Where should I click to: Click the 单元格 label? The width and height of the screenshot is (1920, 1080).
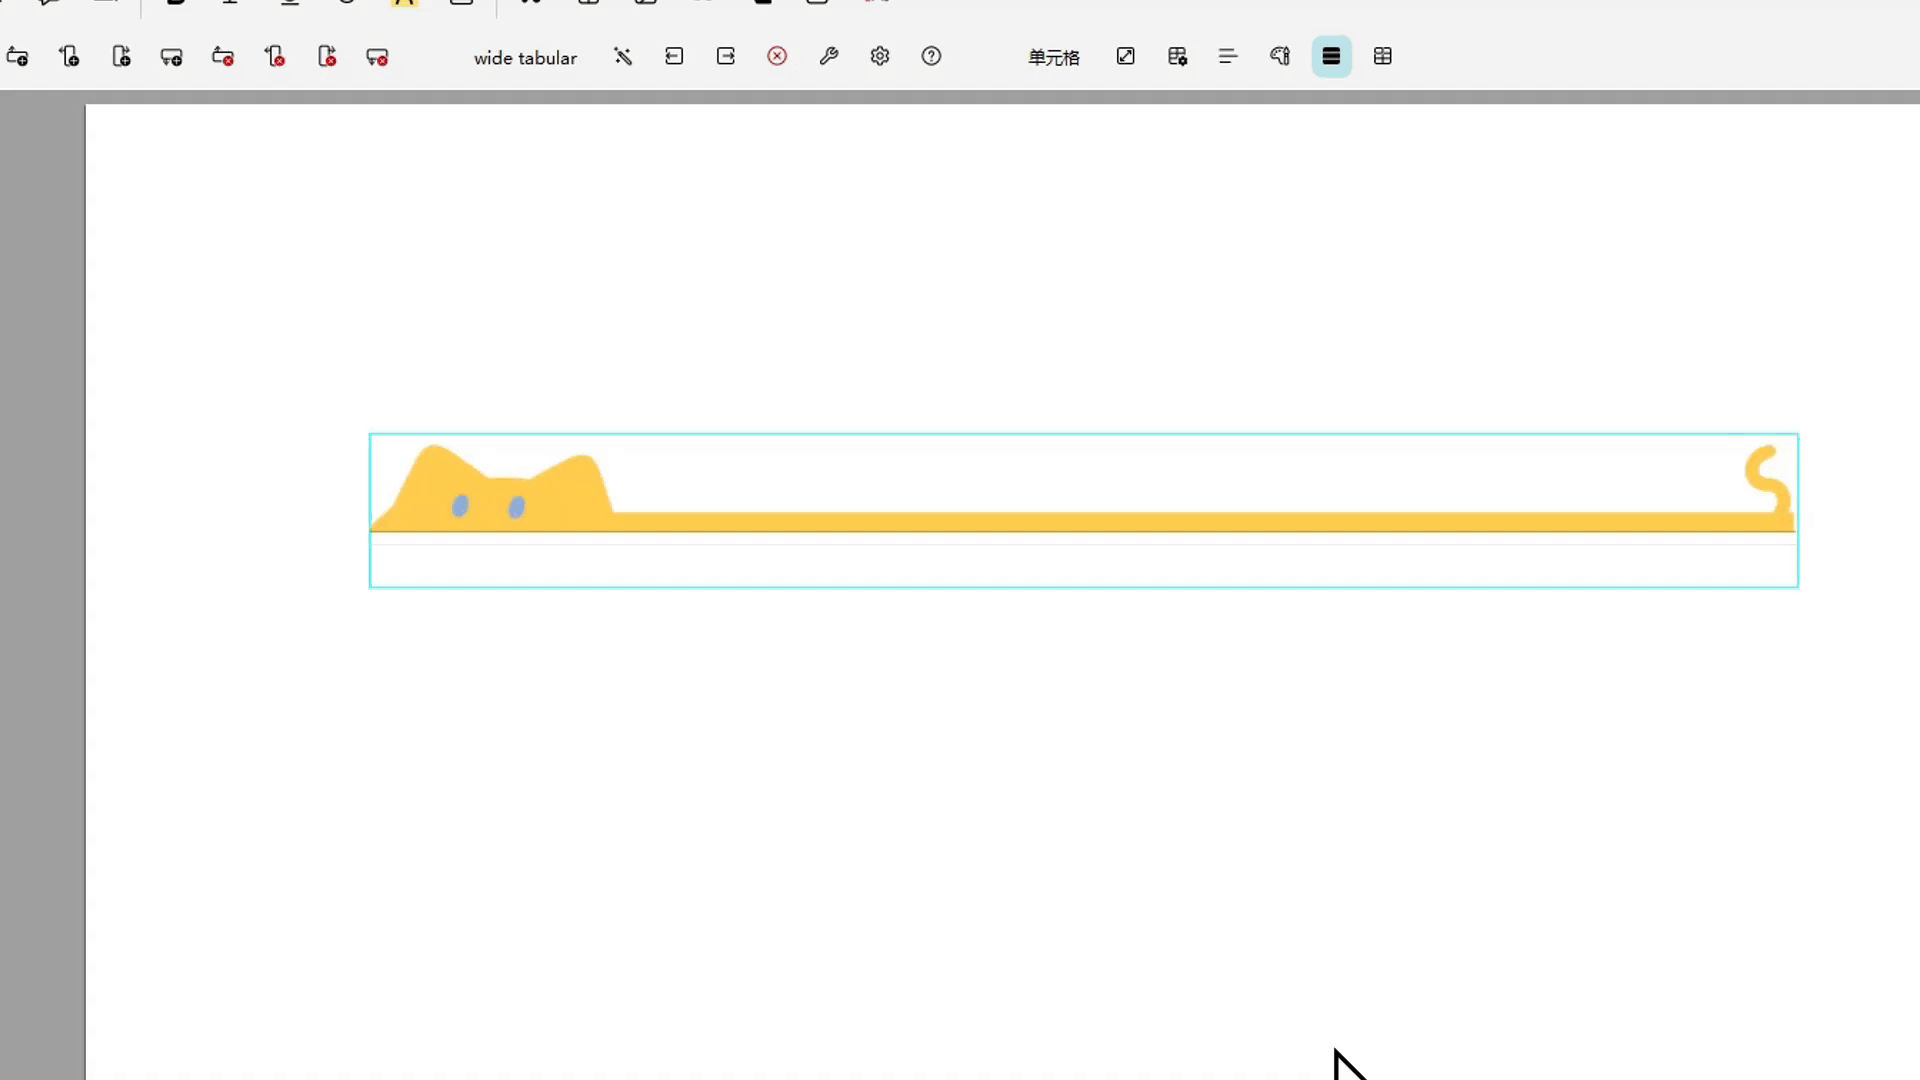(1053, 58)
